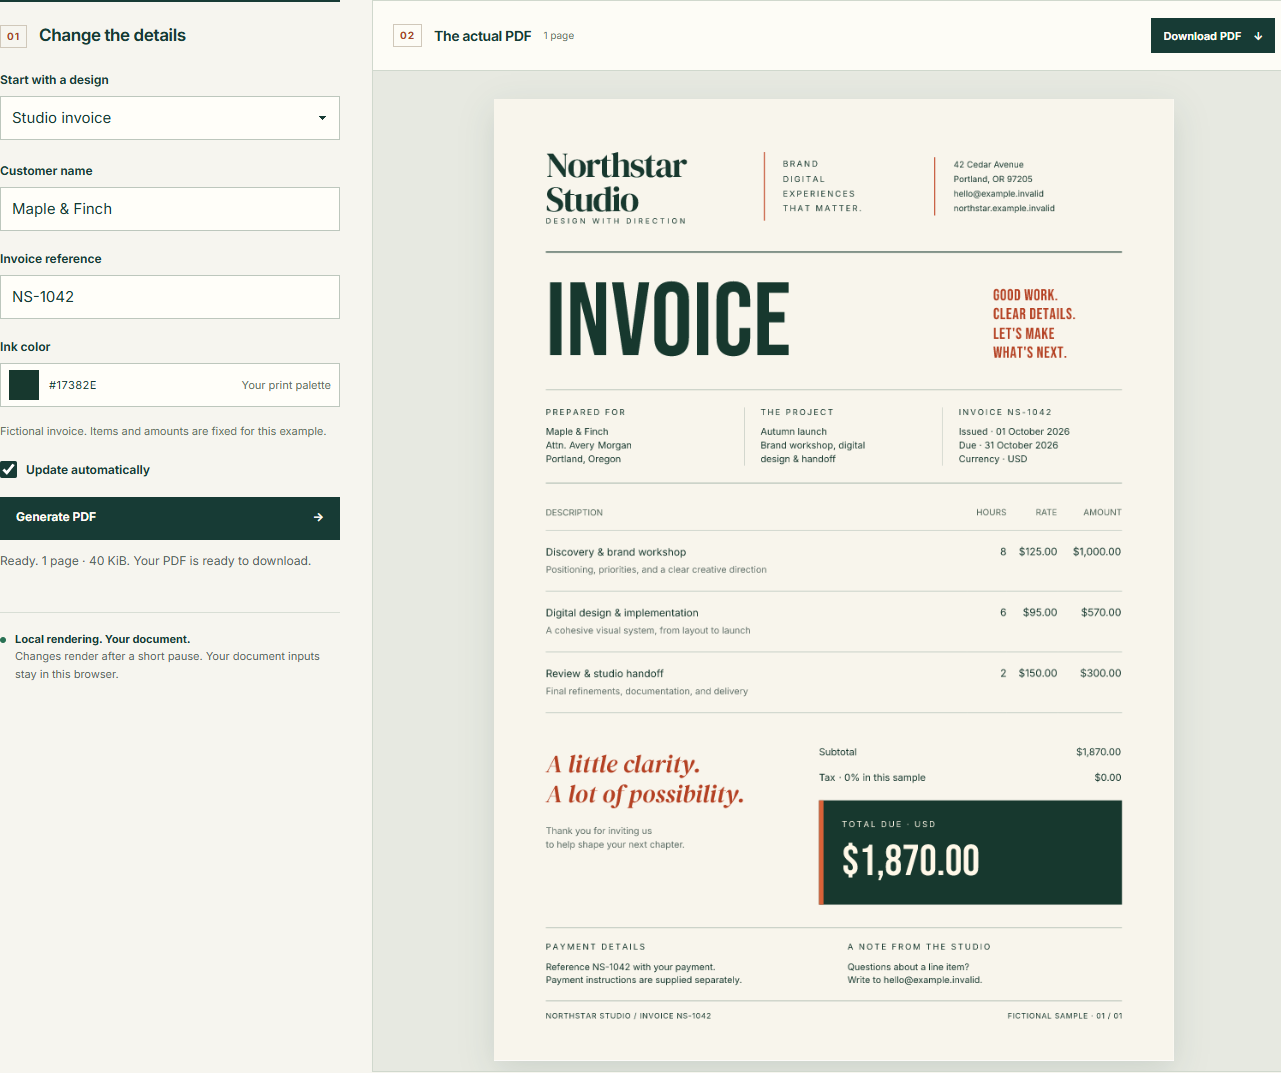Screen dimensions: 1281x1073
Task: Click the Write to hello@example.invalid line
Action: click(915, 980)
